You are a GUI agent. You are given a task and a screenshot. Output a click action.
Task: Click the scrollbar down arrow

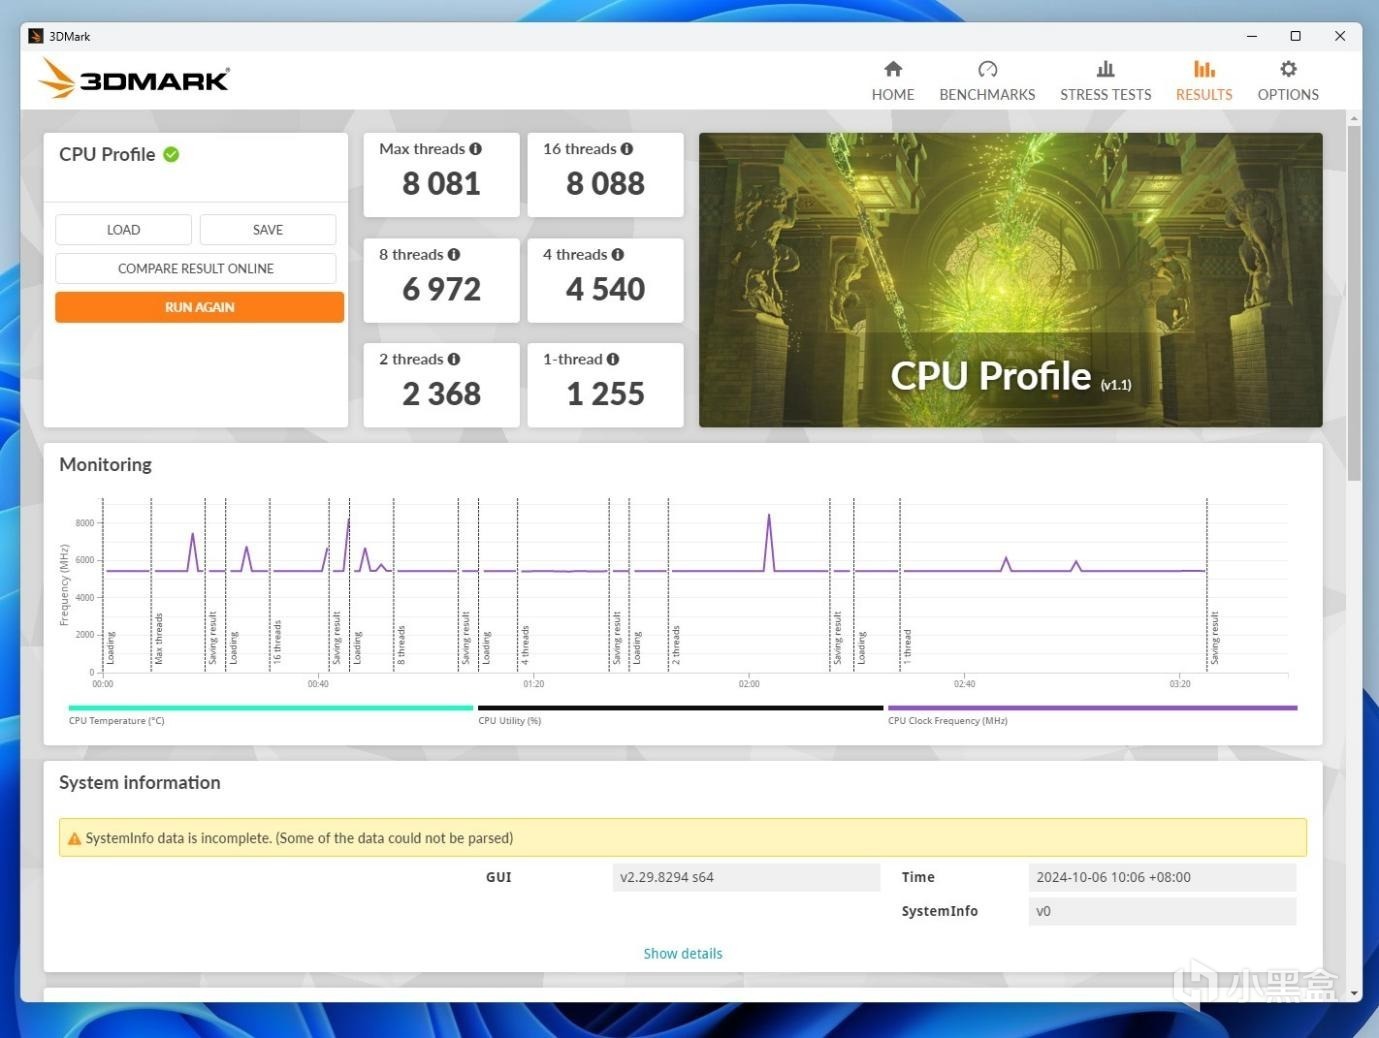point(1354,994)
